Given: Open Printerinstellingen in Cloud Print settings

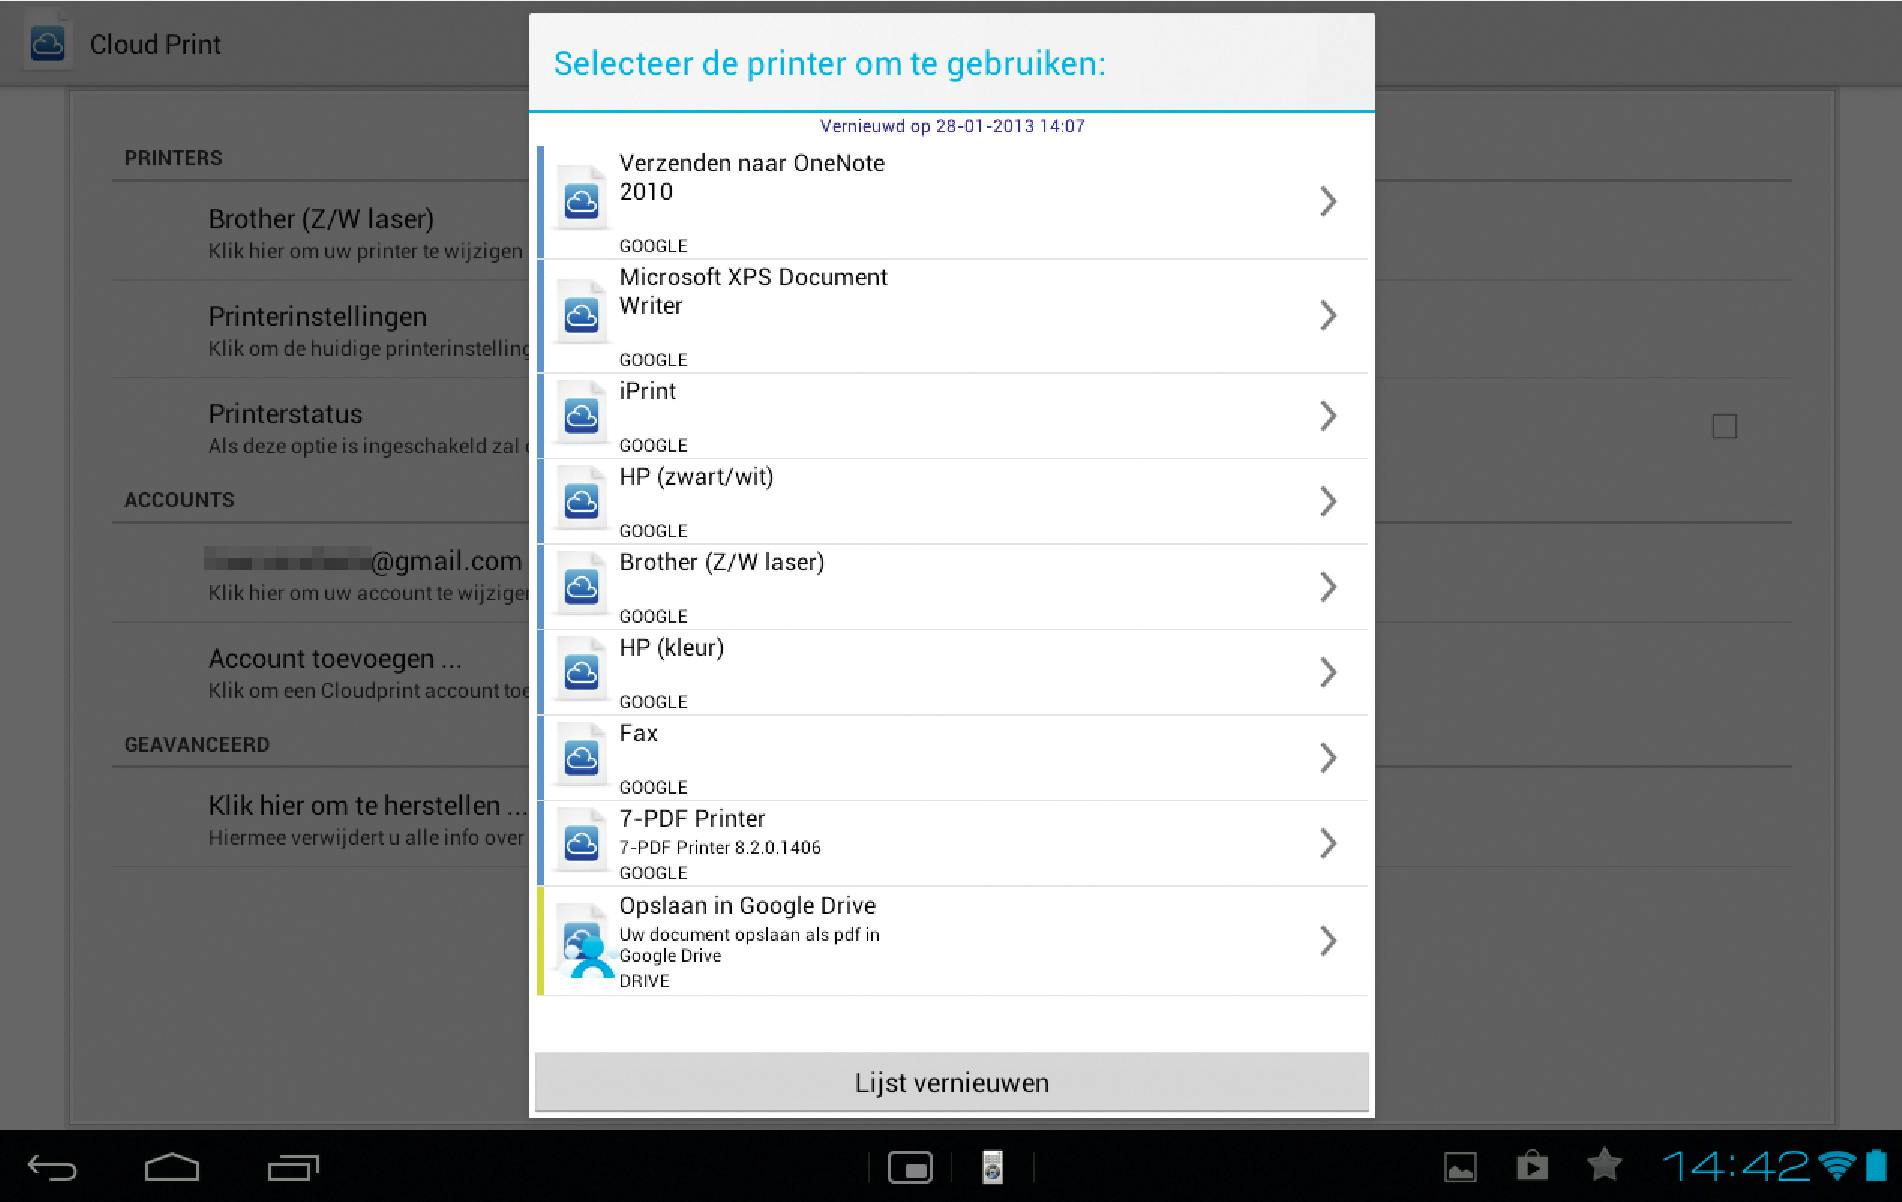Looking at the screenshot, I should 320,330.
